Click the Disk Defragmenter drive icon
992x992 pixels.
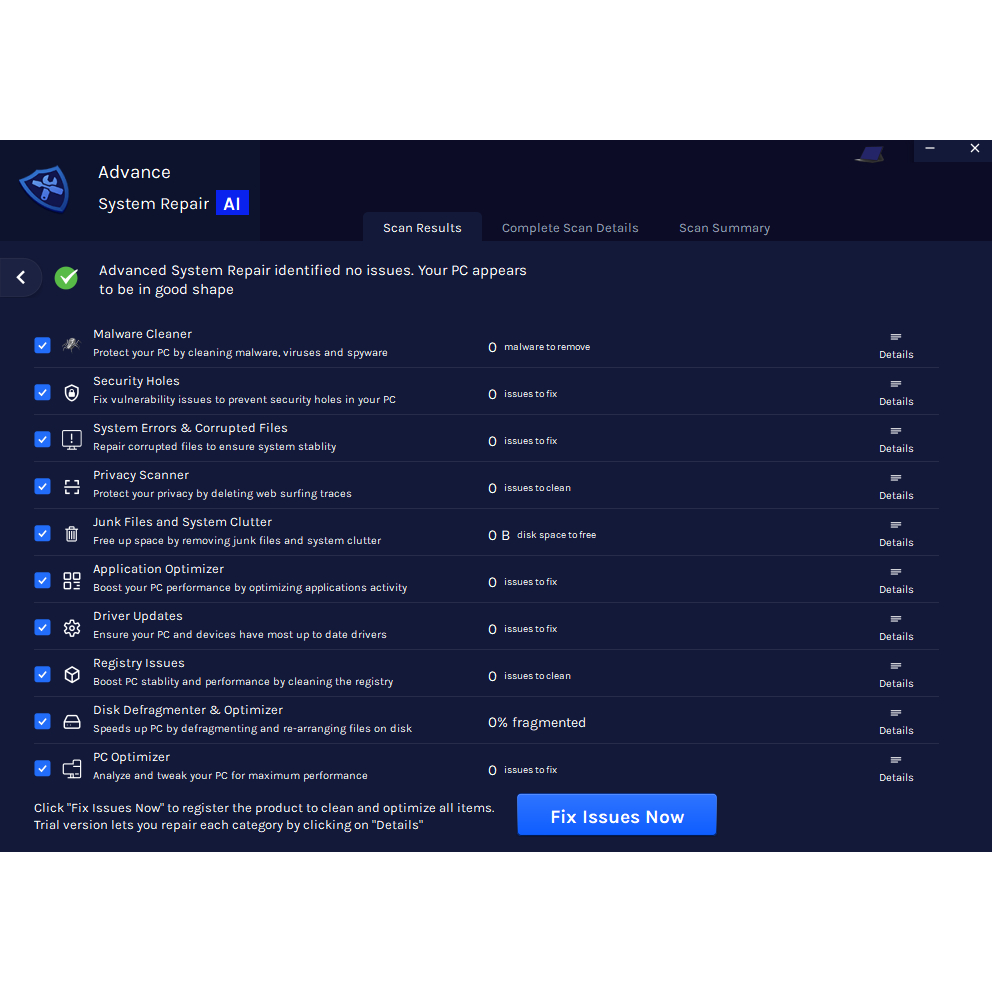(x=71, y=722)
